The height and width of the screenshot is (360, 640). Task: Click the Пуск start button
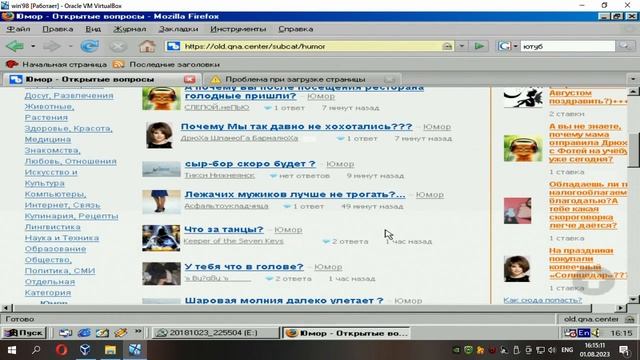(x=24, y=333)
